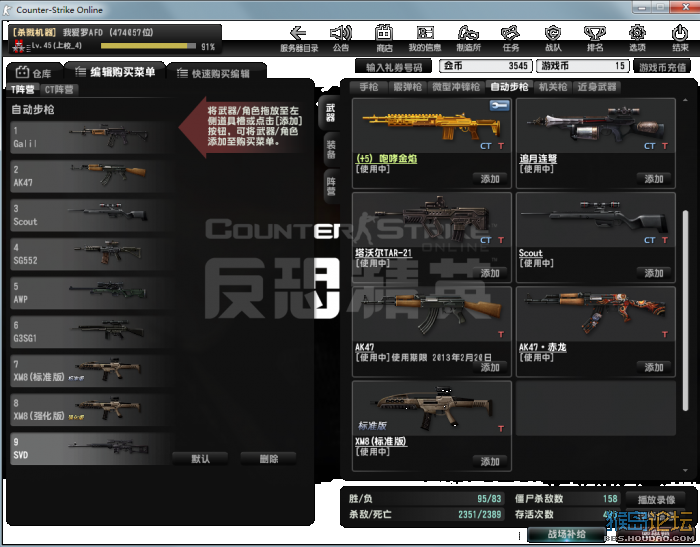Image resolution: width=700 pixels, height=547 pixels.
Task: Click the wrench icon on golden rifle
Action: 499,105
